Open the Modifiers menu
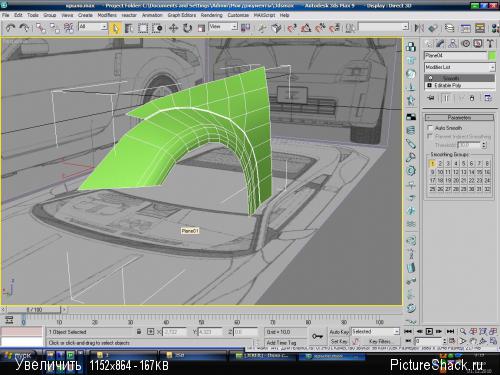This screenshot has height=375, width=500. (x=107, y=15)
